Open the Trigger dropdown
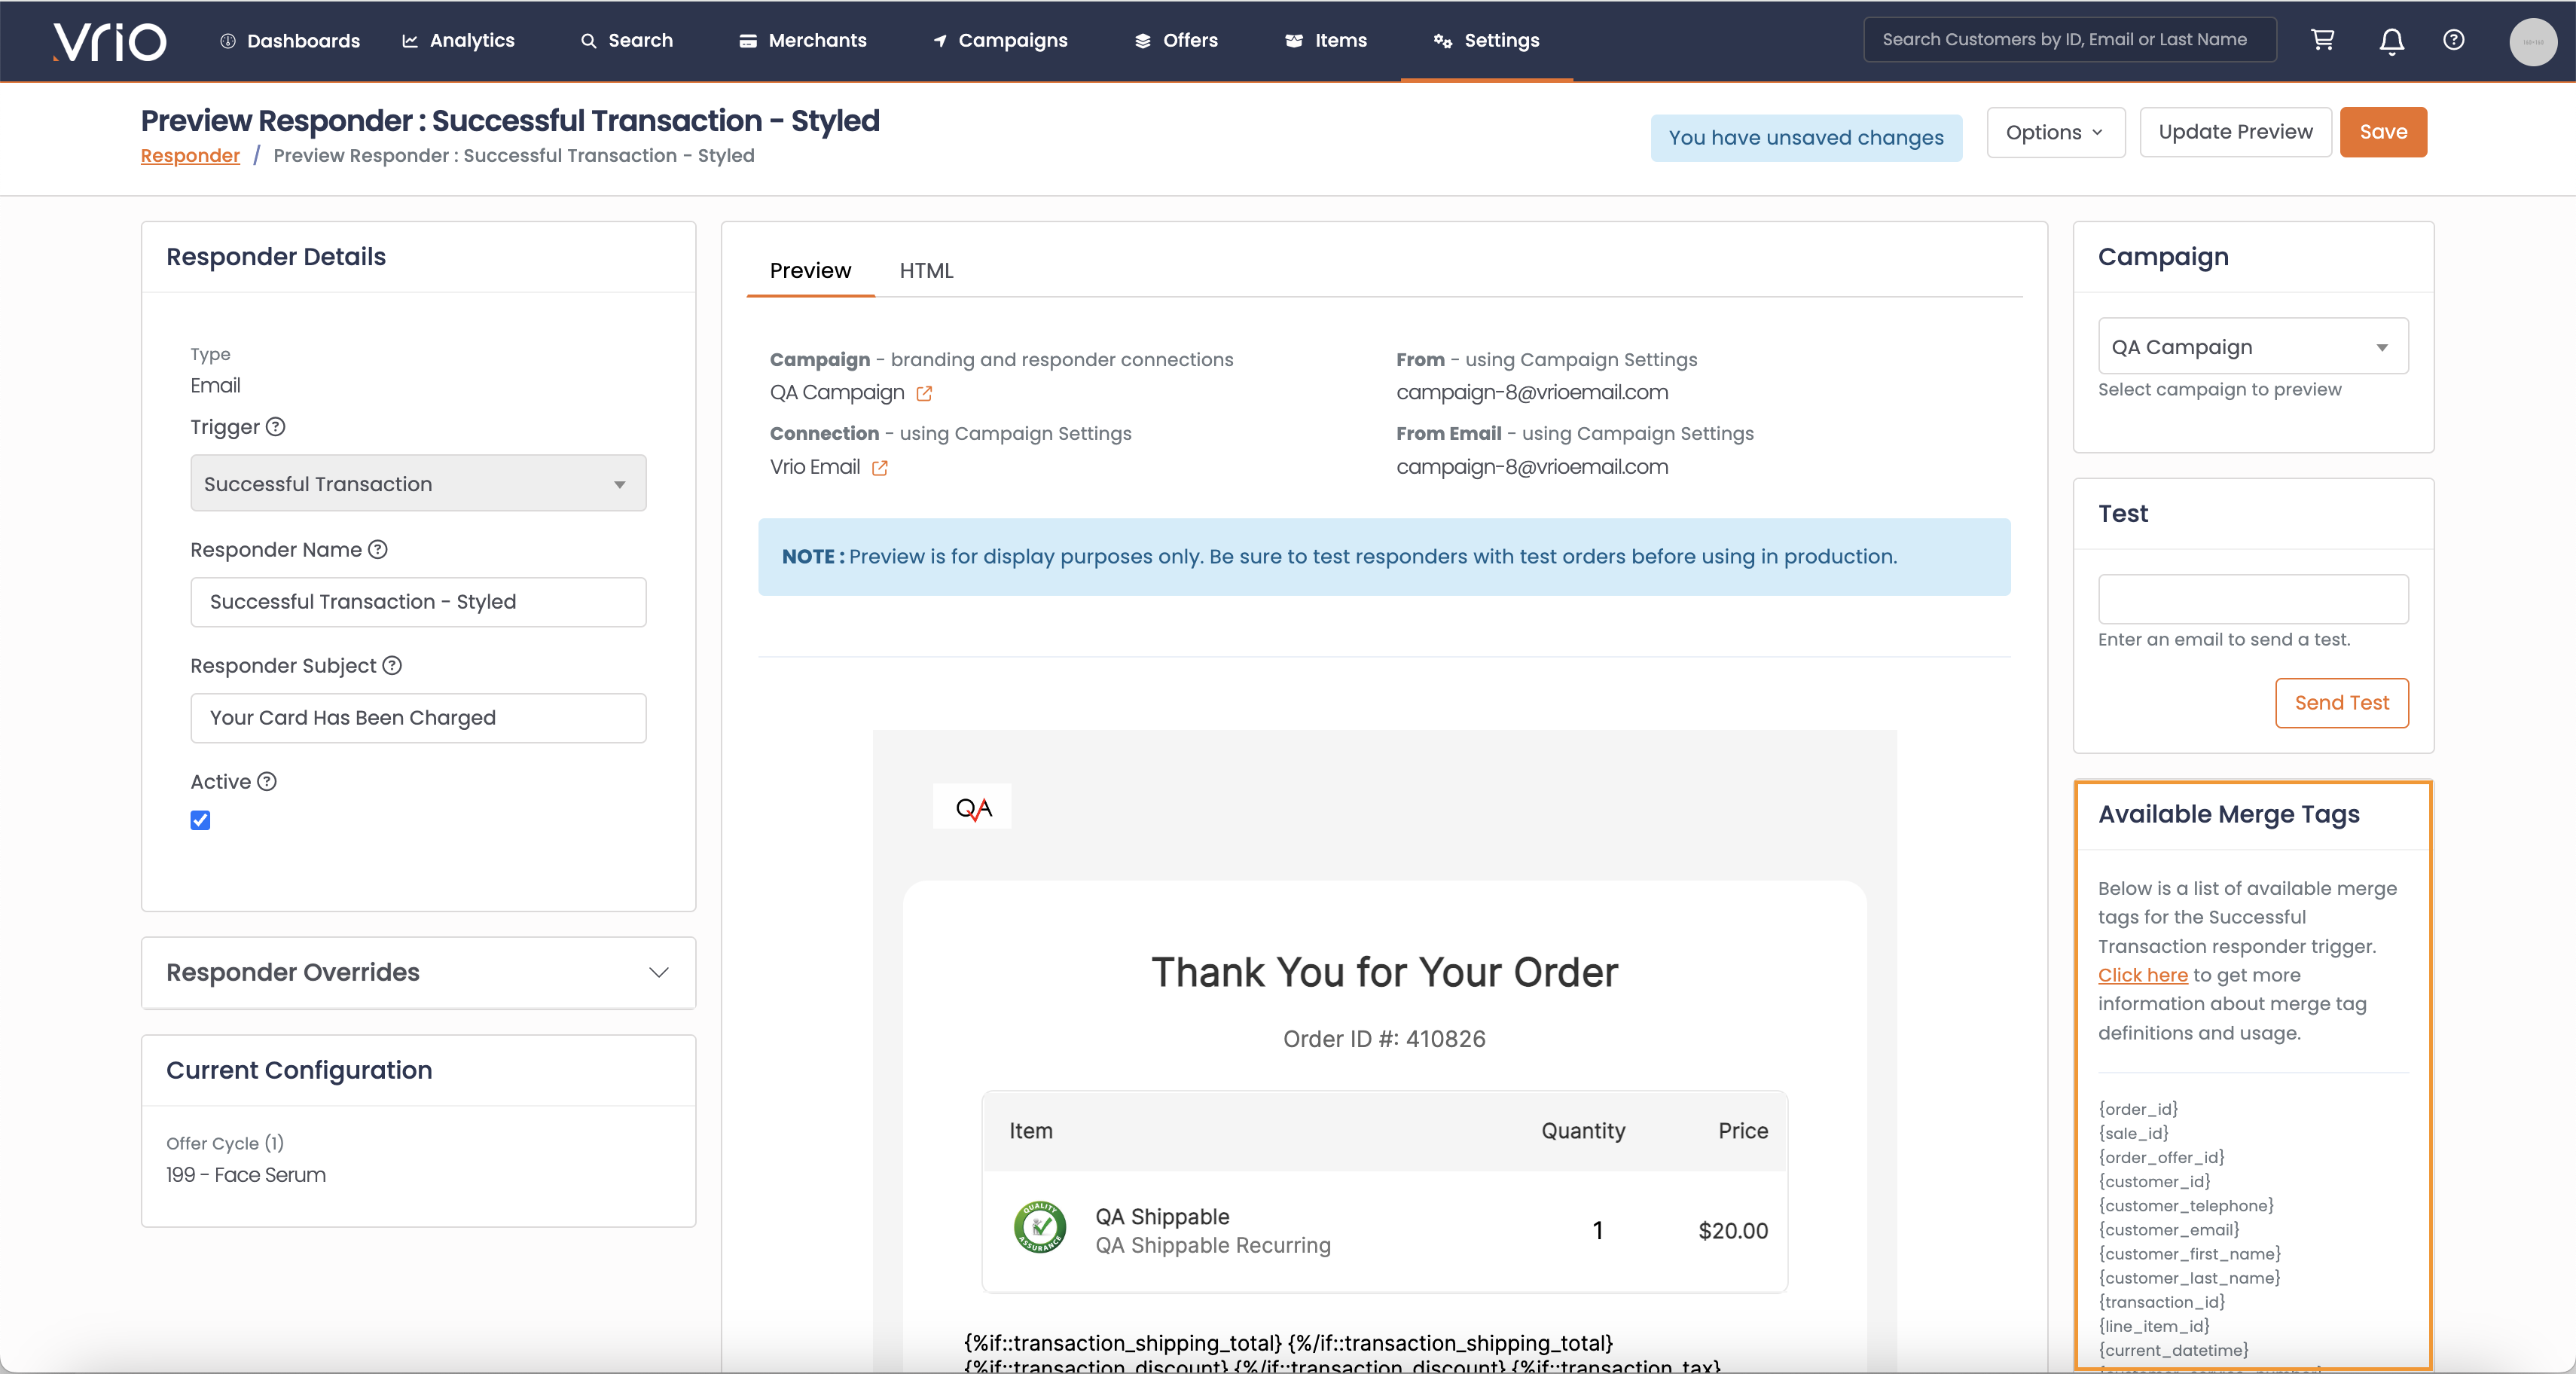This screenshot has width=2576, height=1374. click(418, 484)
